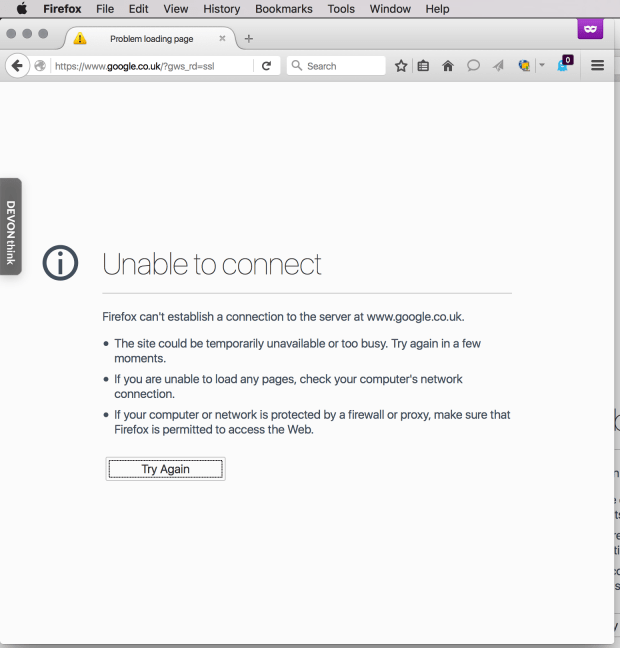Open the Bookmarks menu
Image resolution: width=620 pixels, height=648 pixels.
point(284,9)
